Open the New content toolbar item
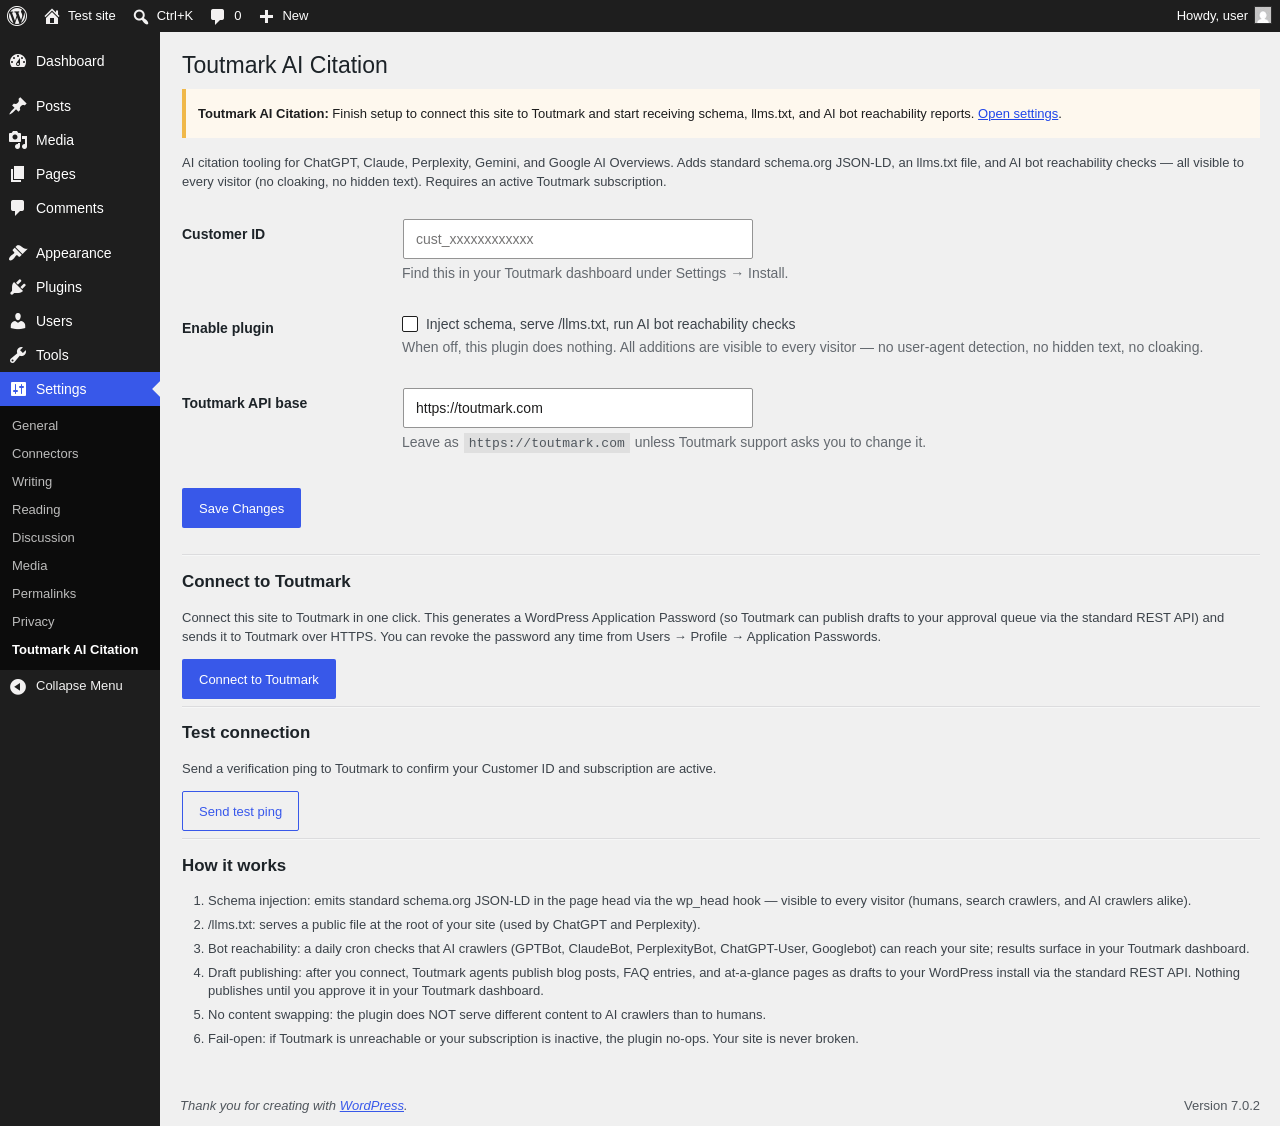1280x1126 pixels. (x=284, y=16)
